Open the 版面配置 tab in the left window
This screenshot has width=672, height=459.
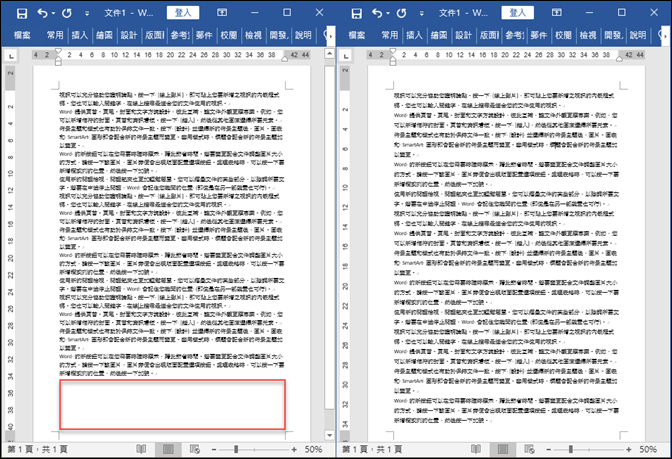154,35
